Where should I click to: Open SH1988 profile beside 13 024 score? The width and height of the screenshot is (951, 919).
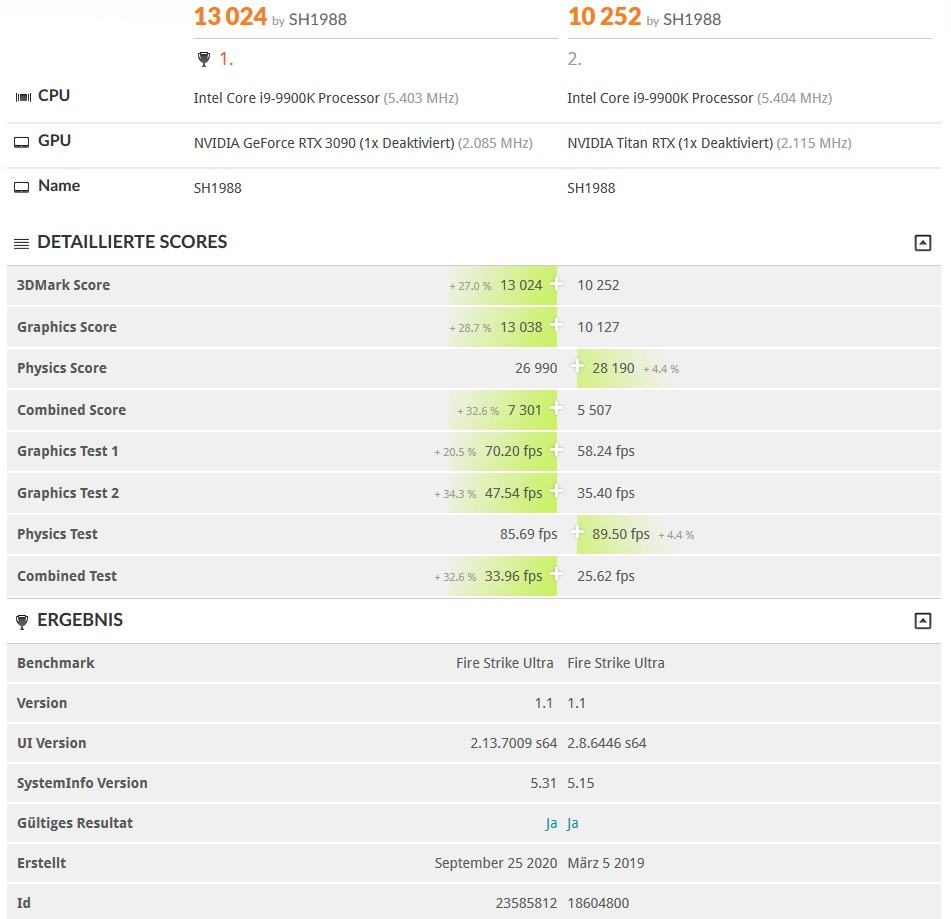tap(318, 19)
